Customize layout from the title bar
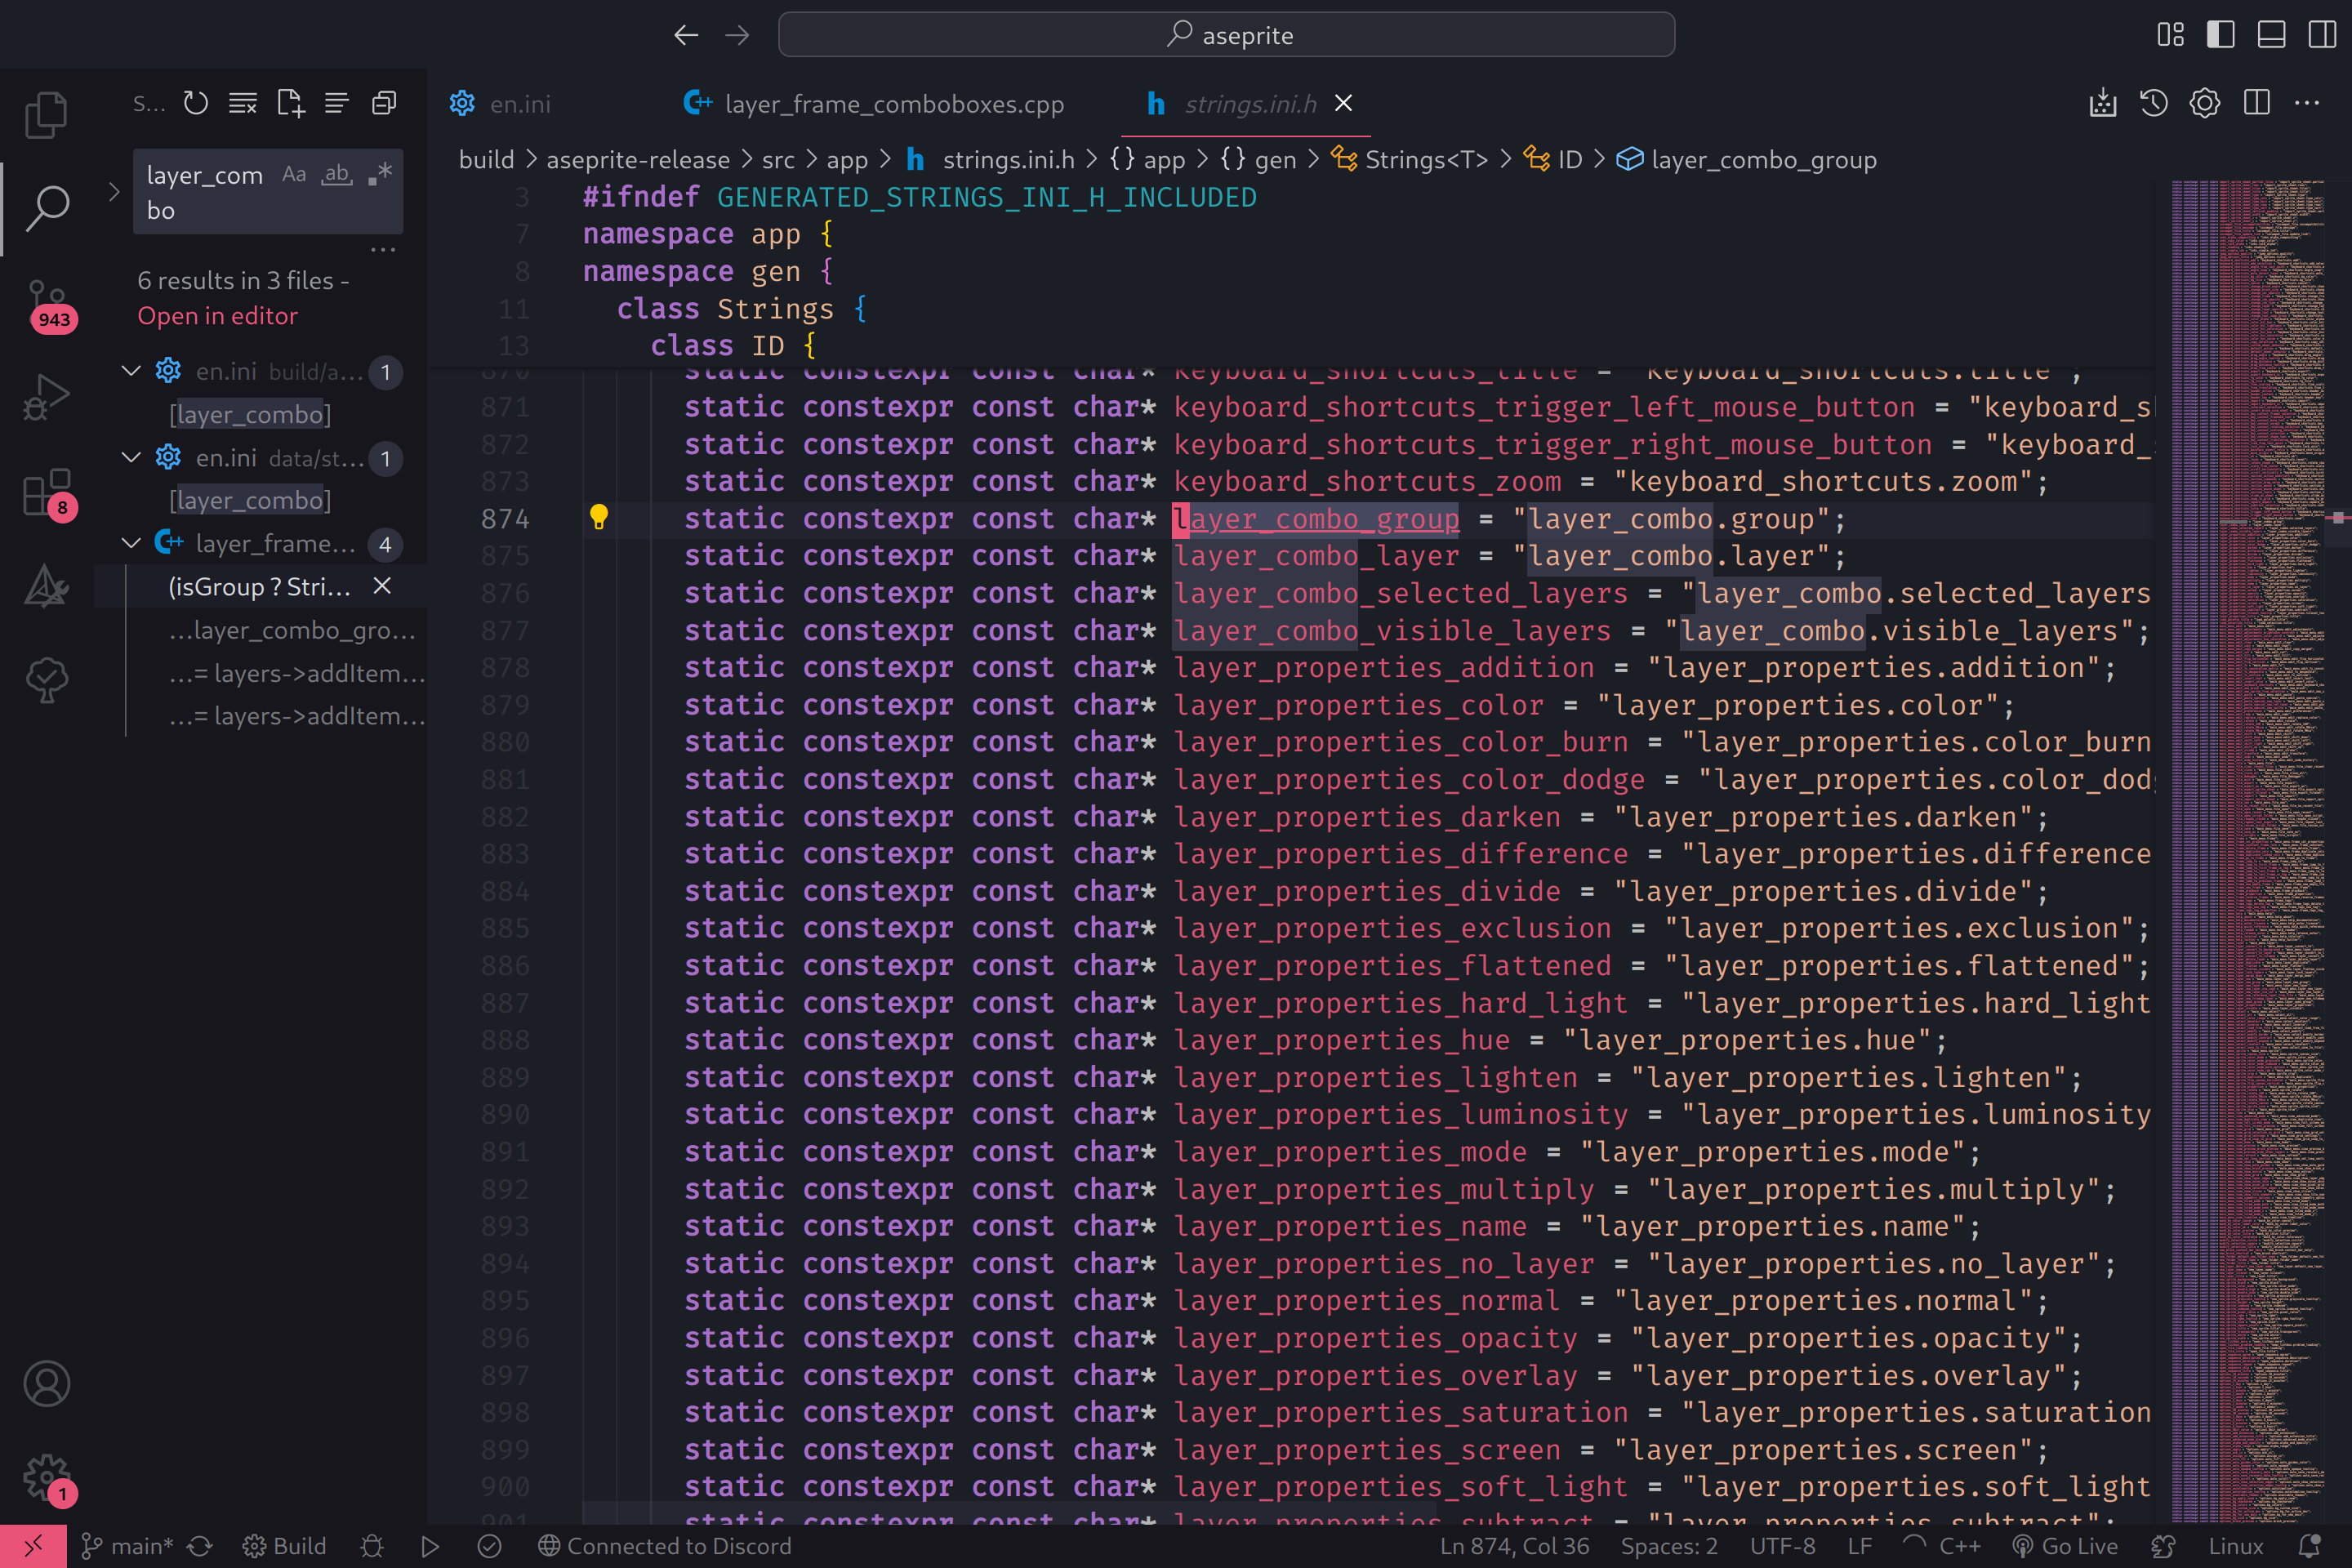The width and height of the screenshot is (2352, 1568). (x=2171, y=35)
